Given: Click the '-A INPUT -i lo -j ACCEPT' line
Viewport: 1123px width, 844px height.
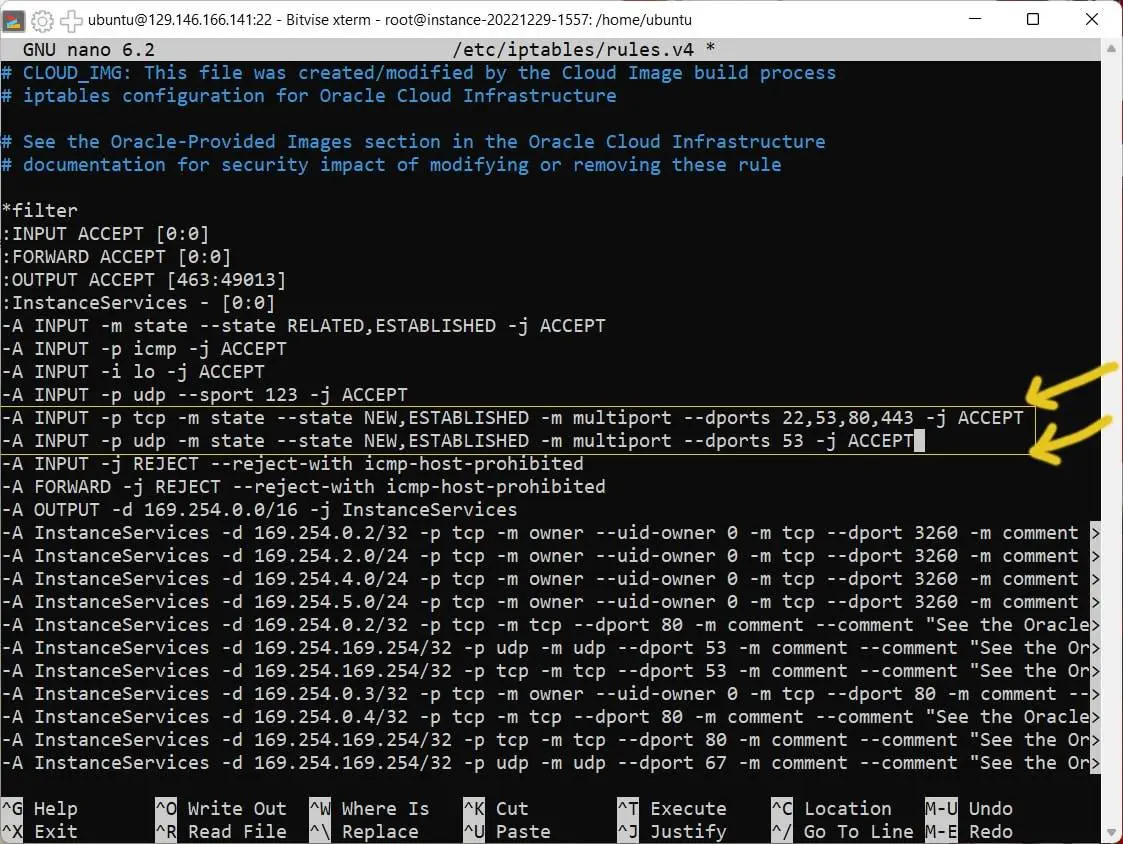Looking at the screenshot, I should 133,371.
